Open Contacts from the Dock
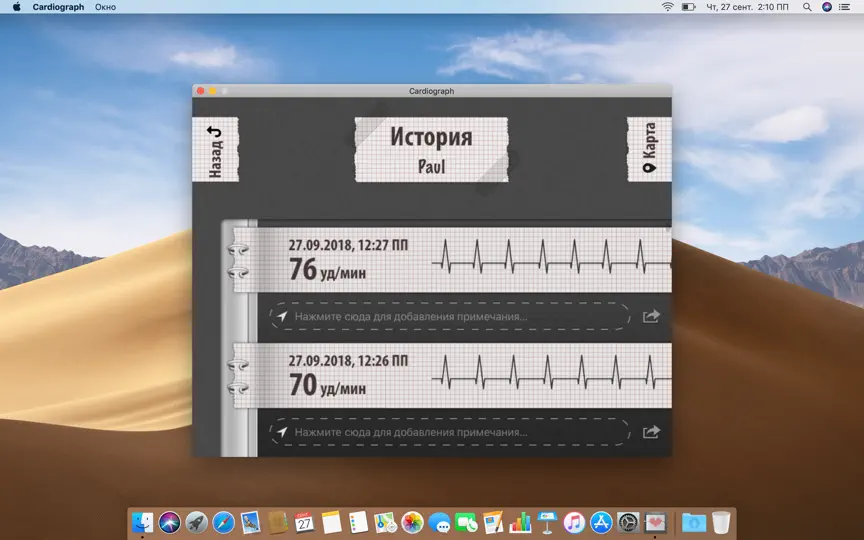 (x=278, y=521)
